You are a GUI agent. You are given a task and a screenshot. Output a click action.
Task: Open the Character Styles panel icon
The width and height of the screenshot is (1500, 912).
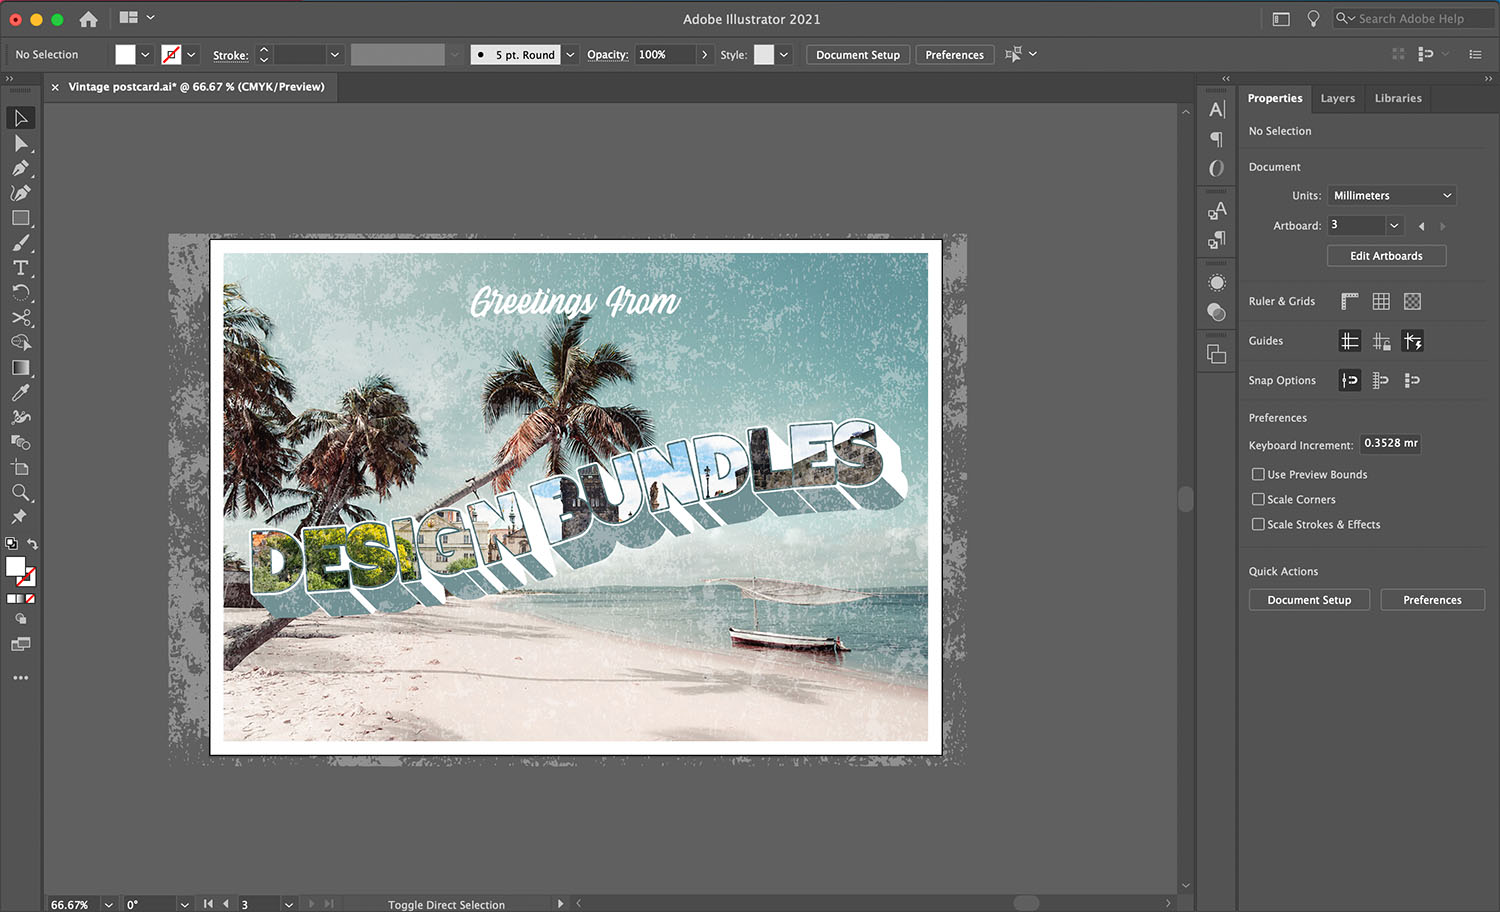1217,210
